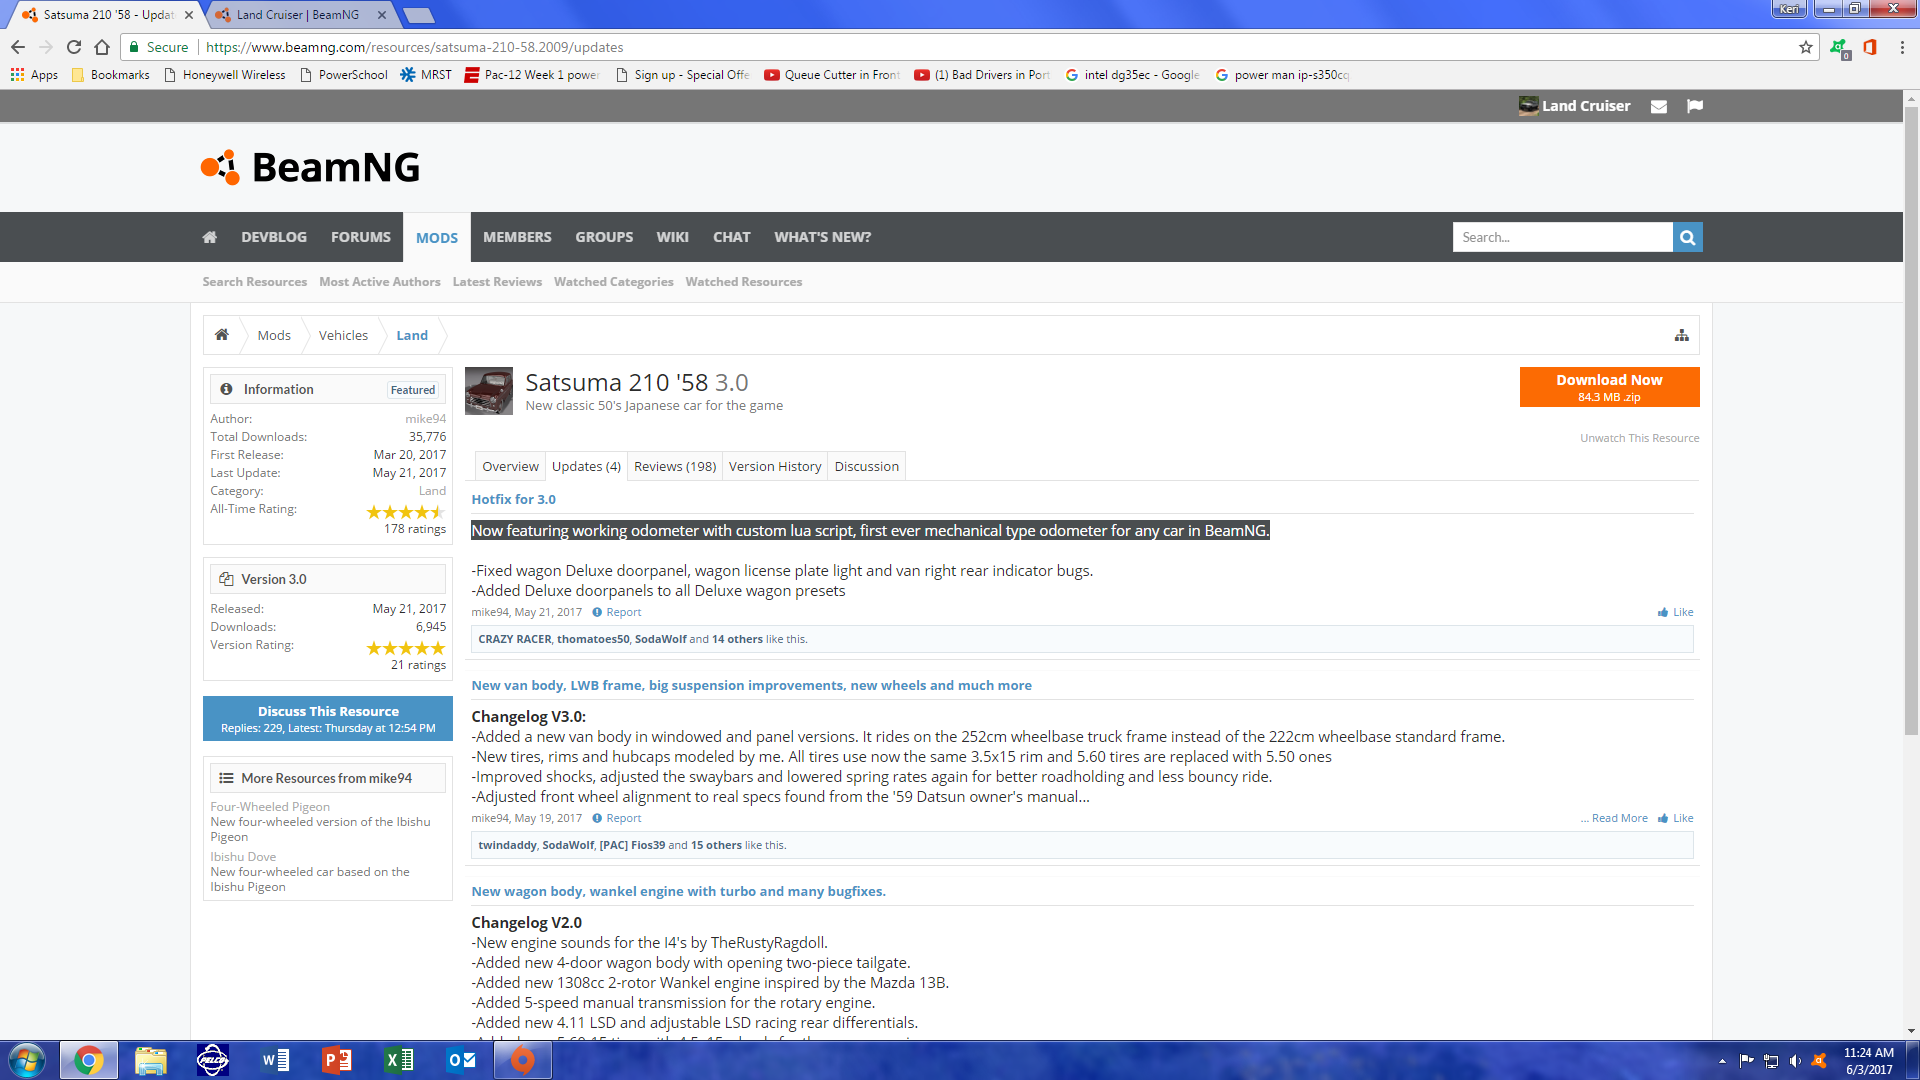This screenshot has height=1080, width=1920.
Task: Open File Explorer from the taskbar
Action: [x=150, y=1060]
